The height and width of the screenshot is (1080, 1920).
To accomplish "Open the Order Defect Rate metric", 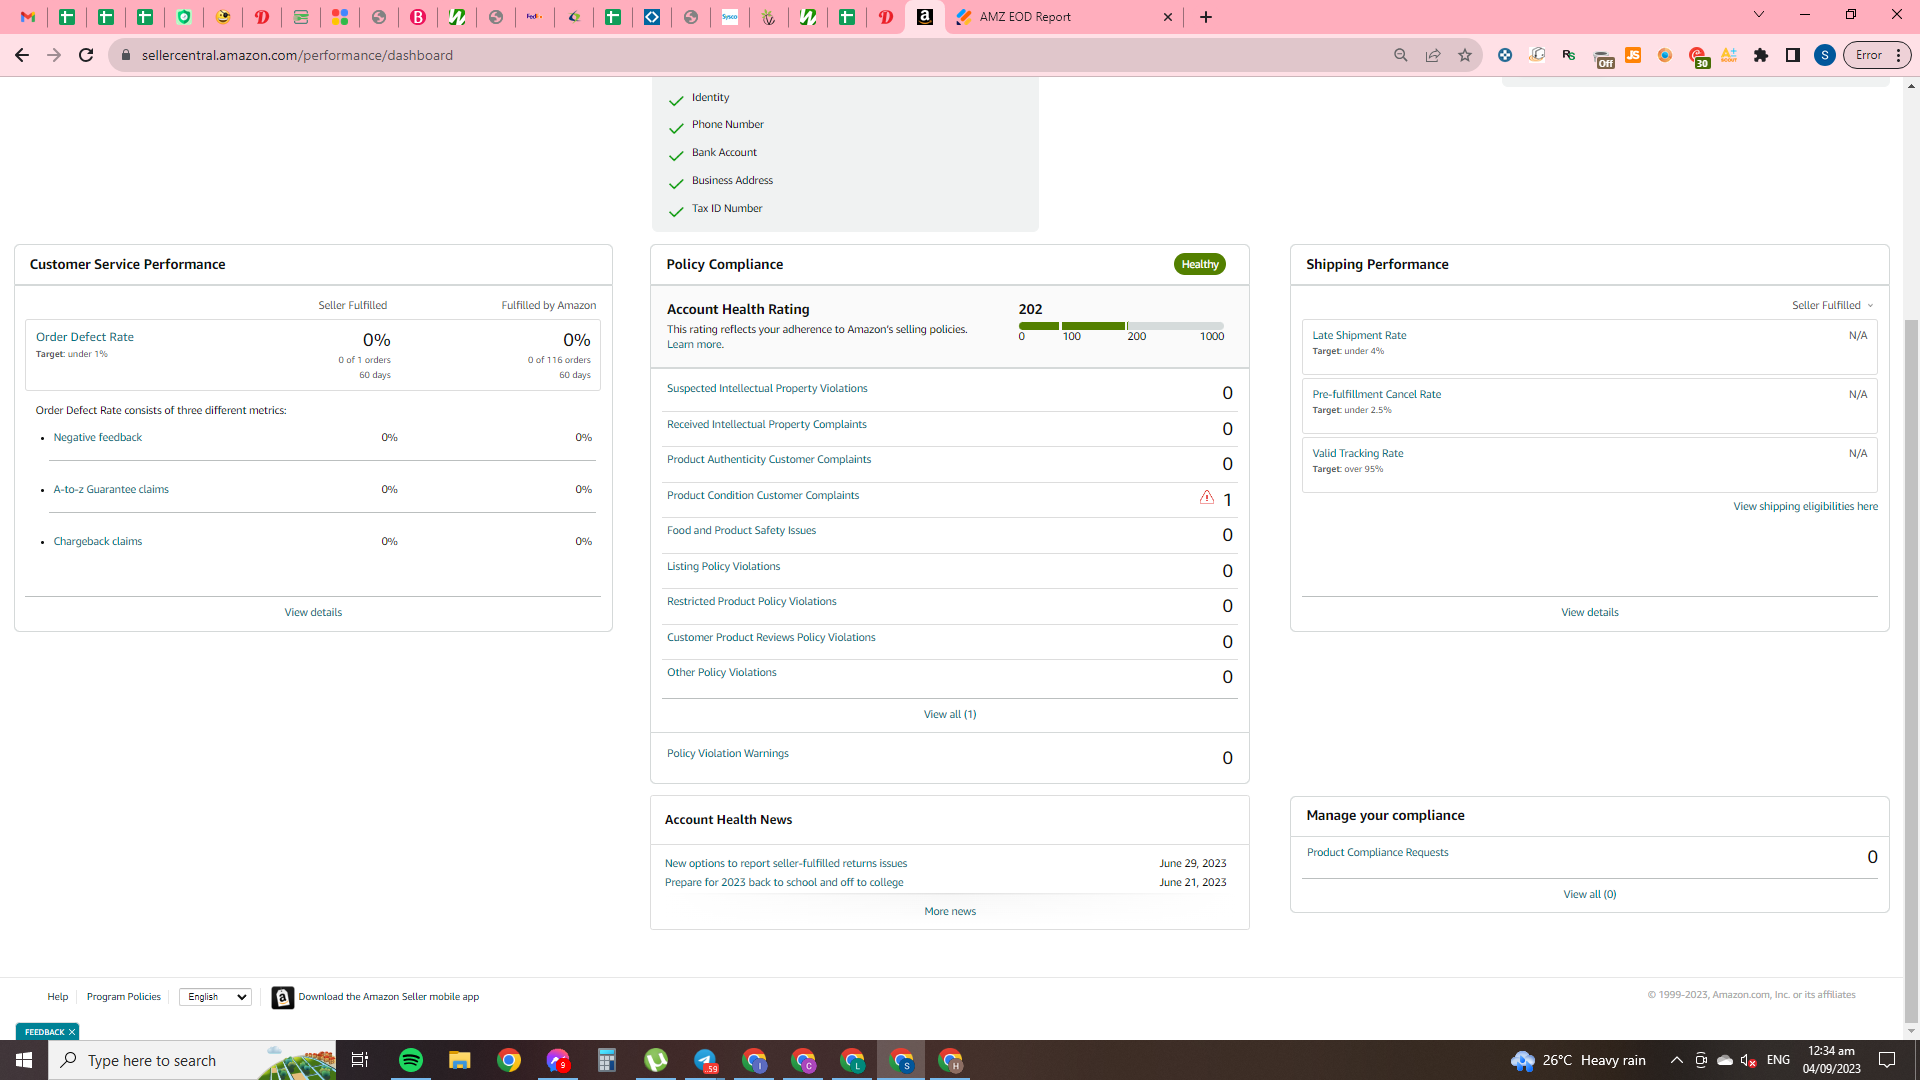I will [85, 337].
